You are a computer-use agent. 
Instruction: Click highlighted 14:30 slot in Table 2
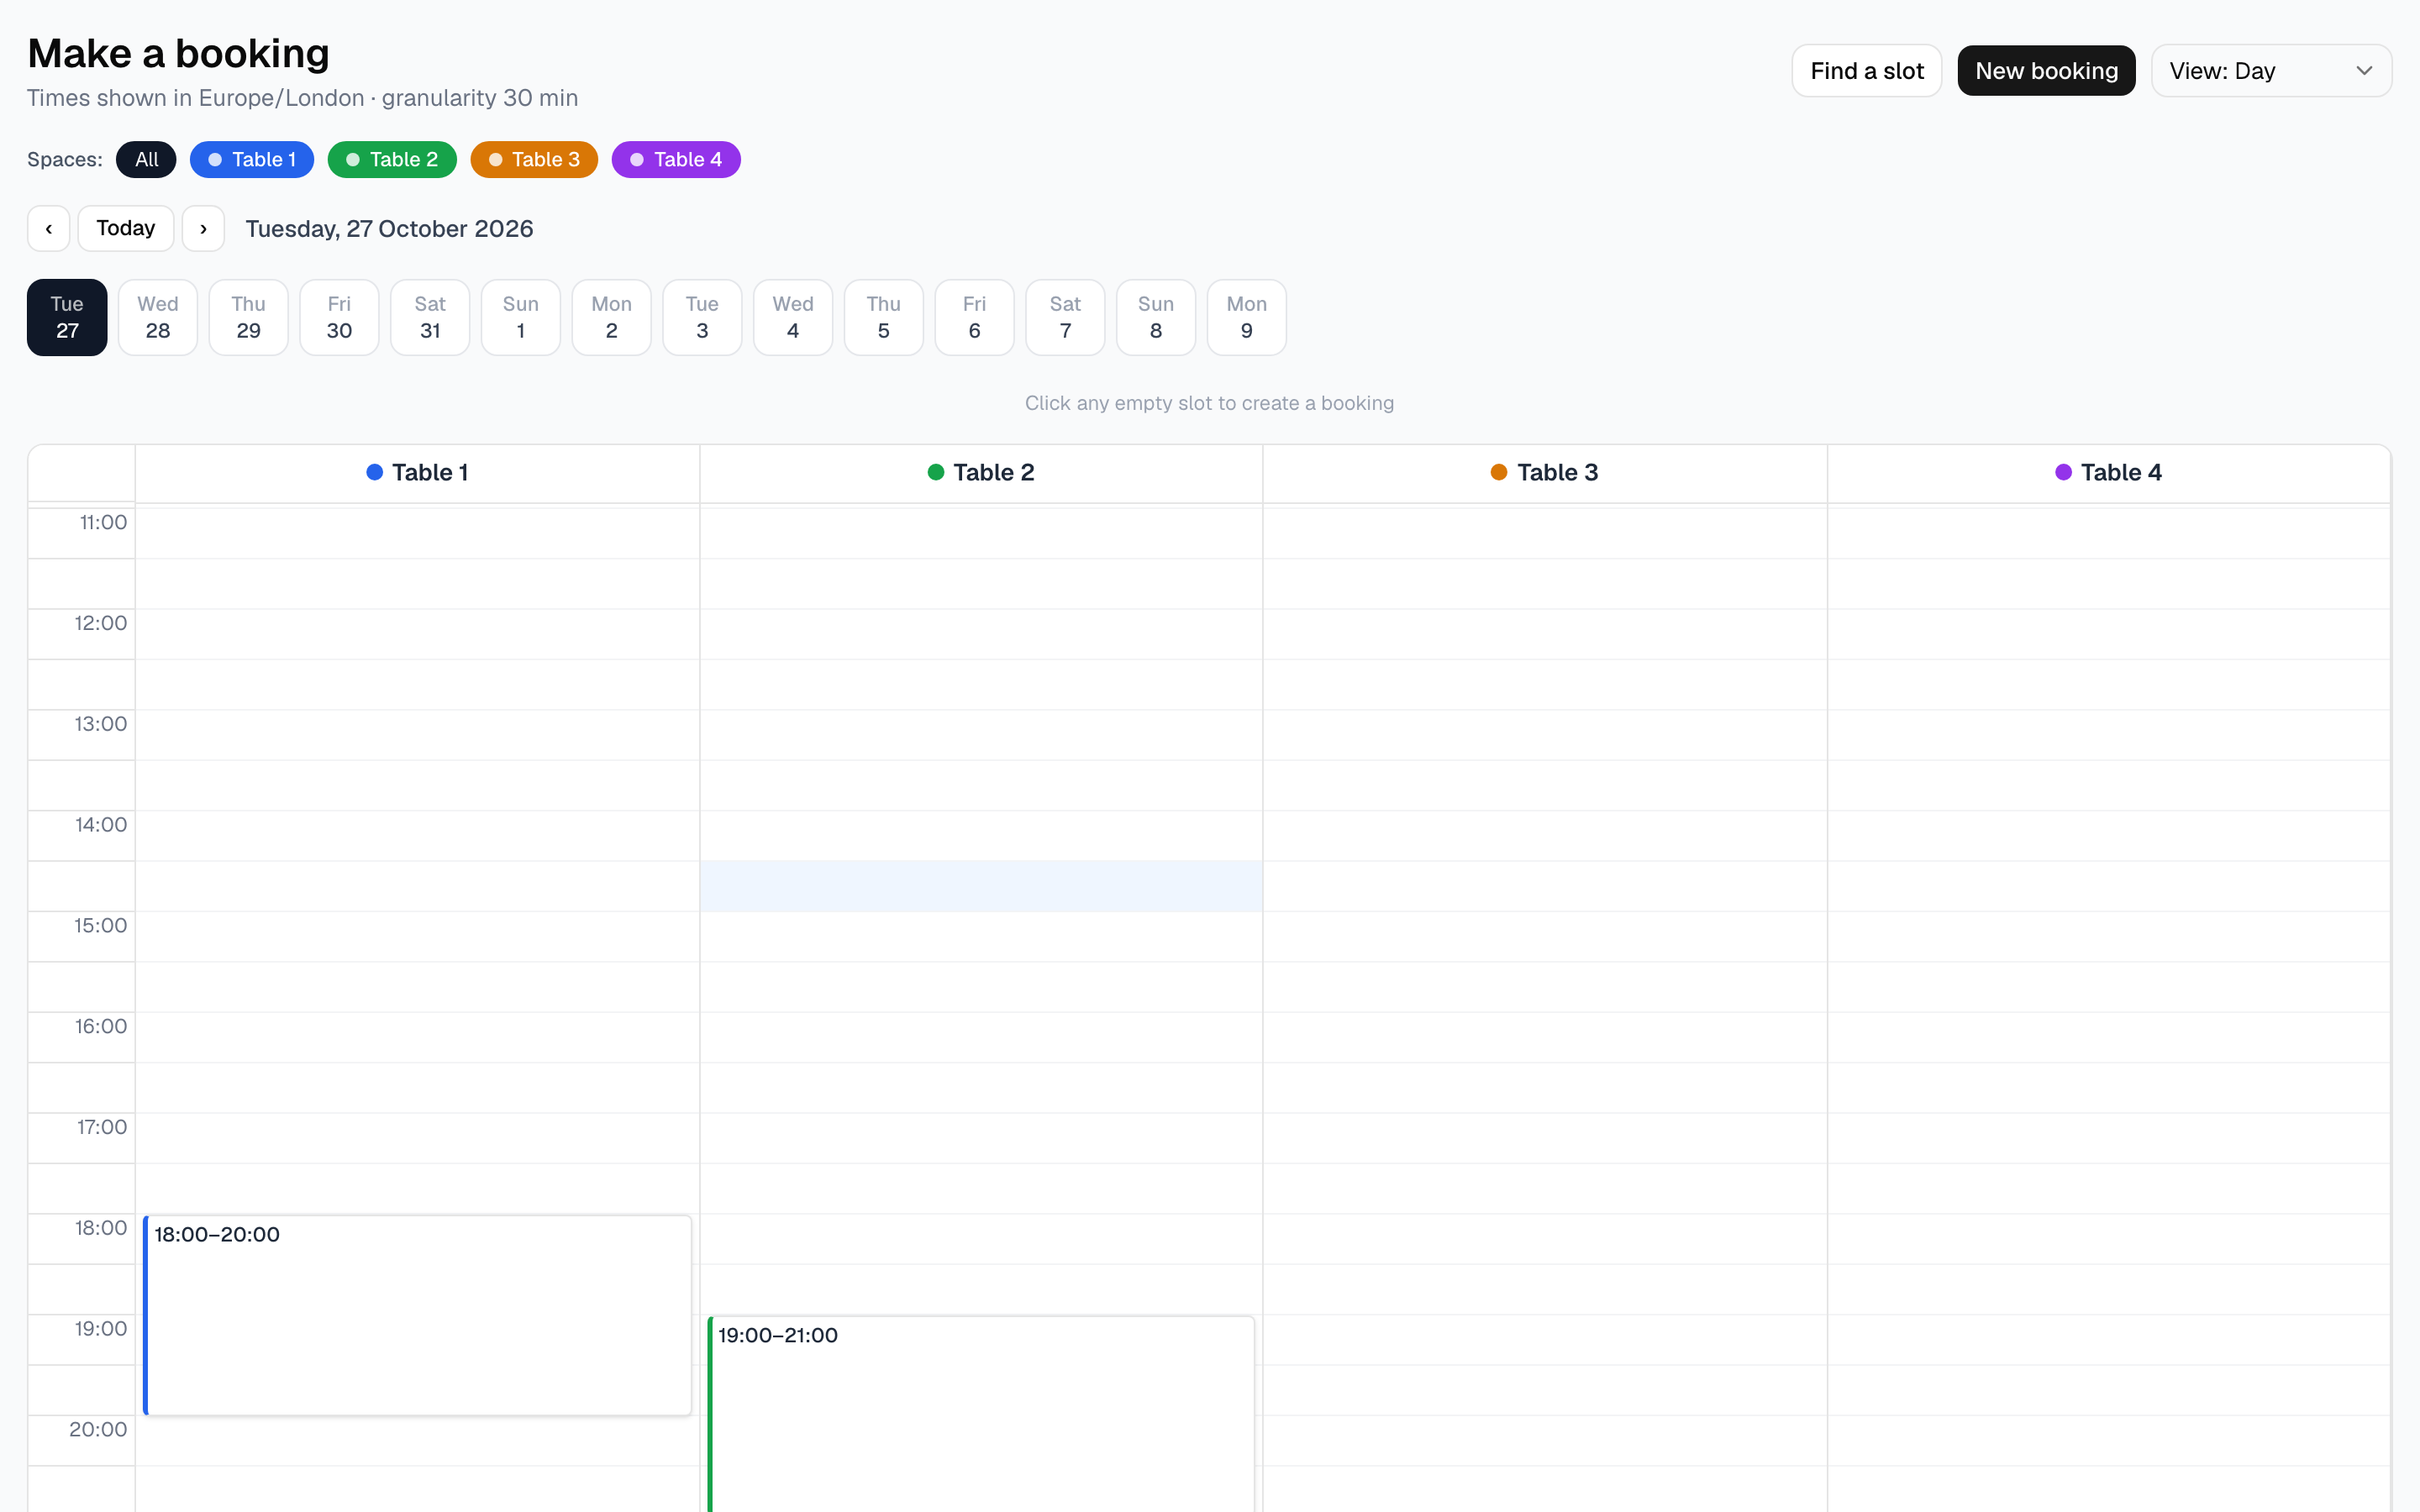(x=981, y=886)
